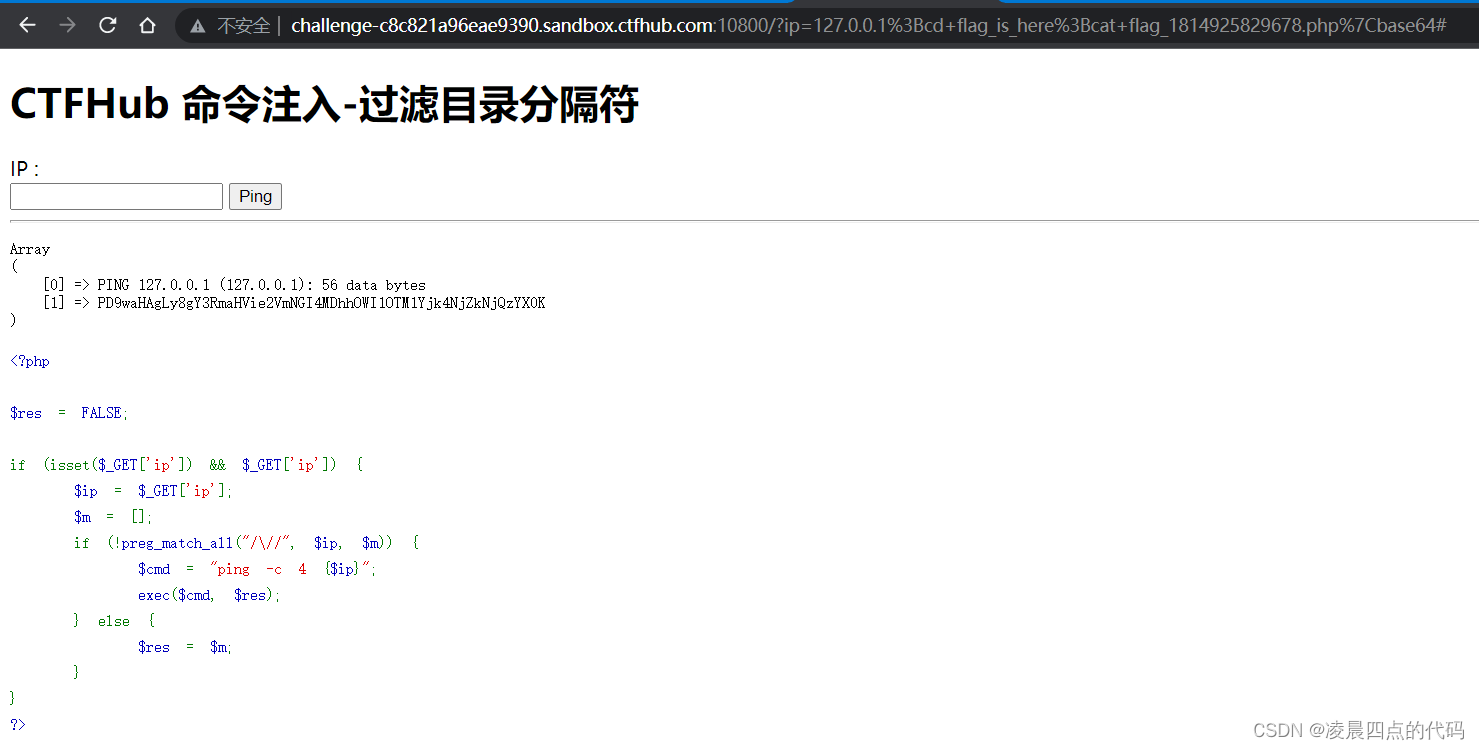1479x750 pixels.
Task: Click the IP field label
Action: (x=24, y=169)
